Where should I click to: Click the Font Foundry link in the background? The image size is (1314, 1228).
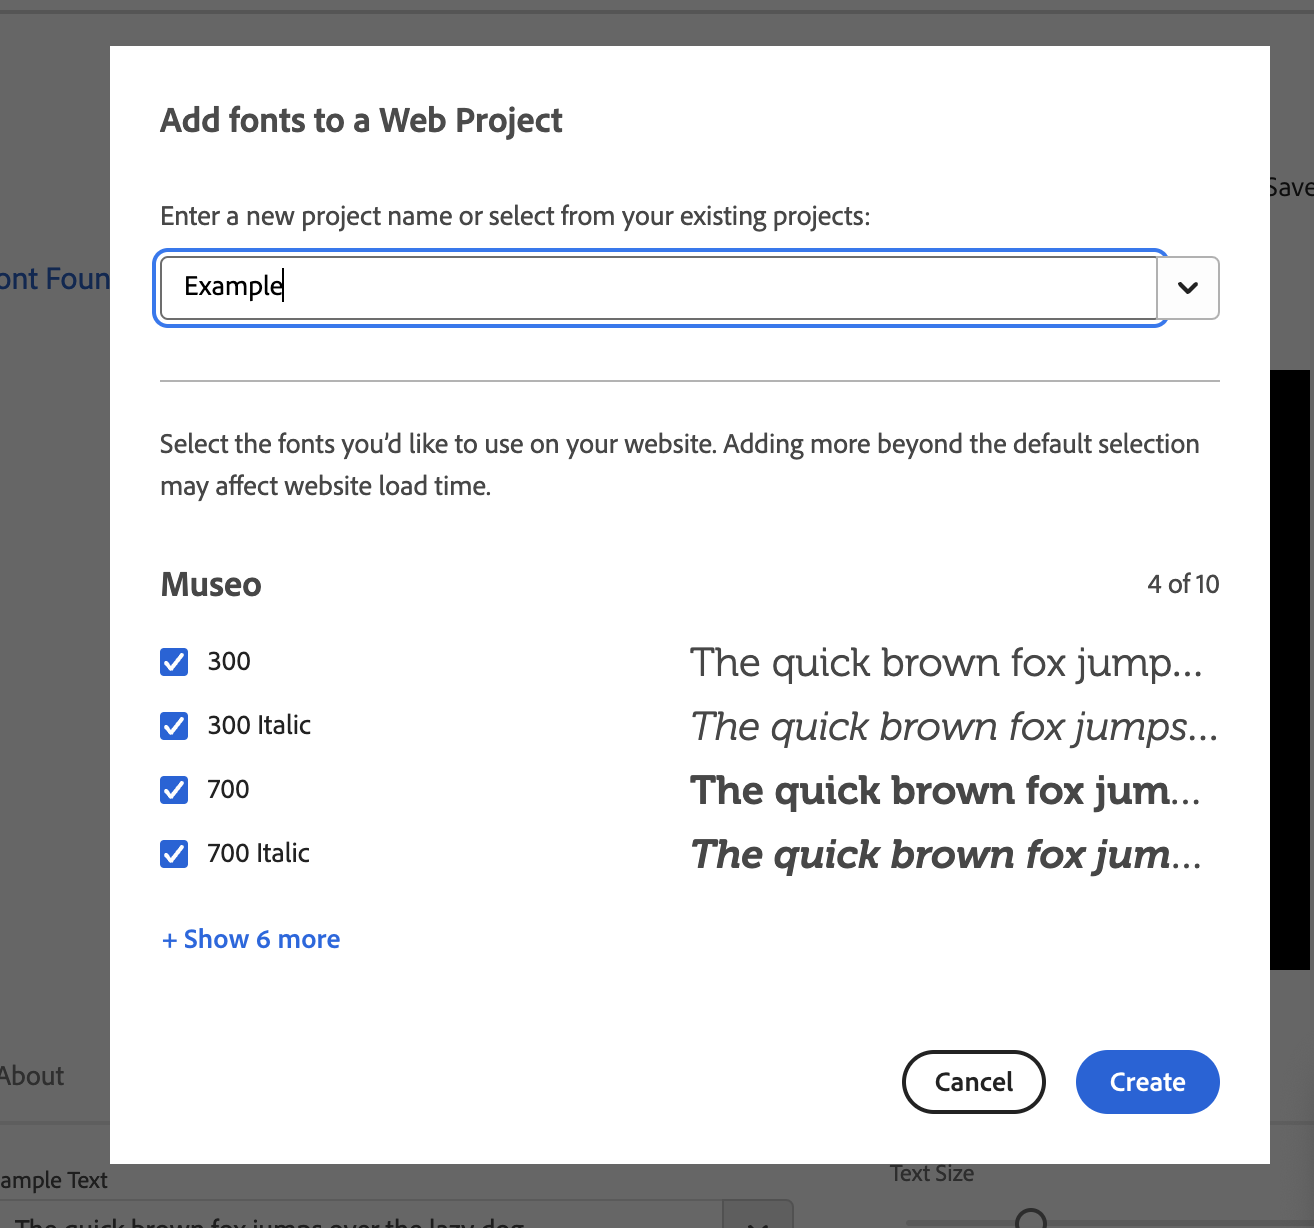pos(54,279)
